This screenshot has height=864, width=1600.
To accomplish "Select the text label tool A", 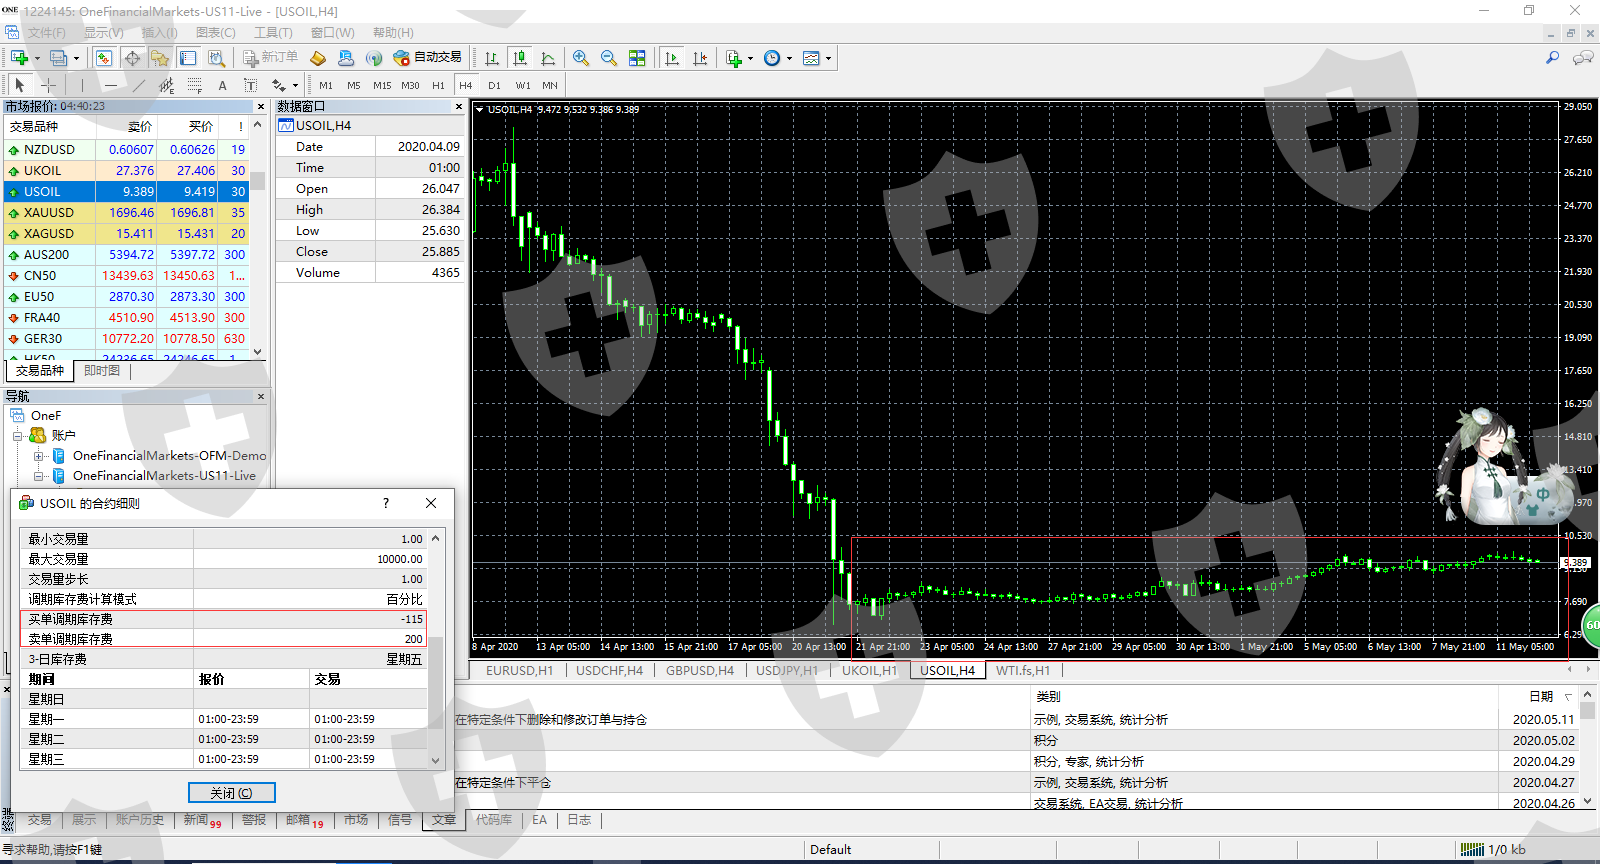I will [222, 85].
